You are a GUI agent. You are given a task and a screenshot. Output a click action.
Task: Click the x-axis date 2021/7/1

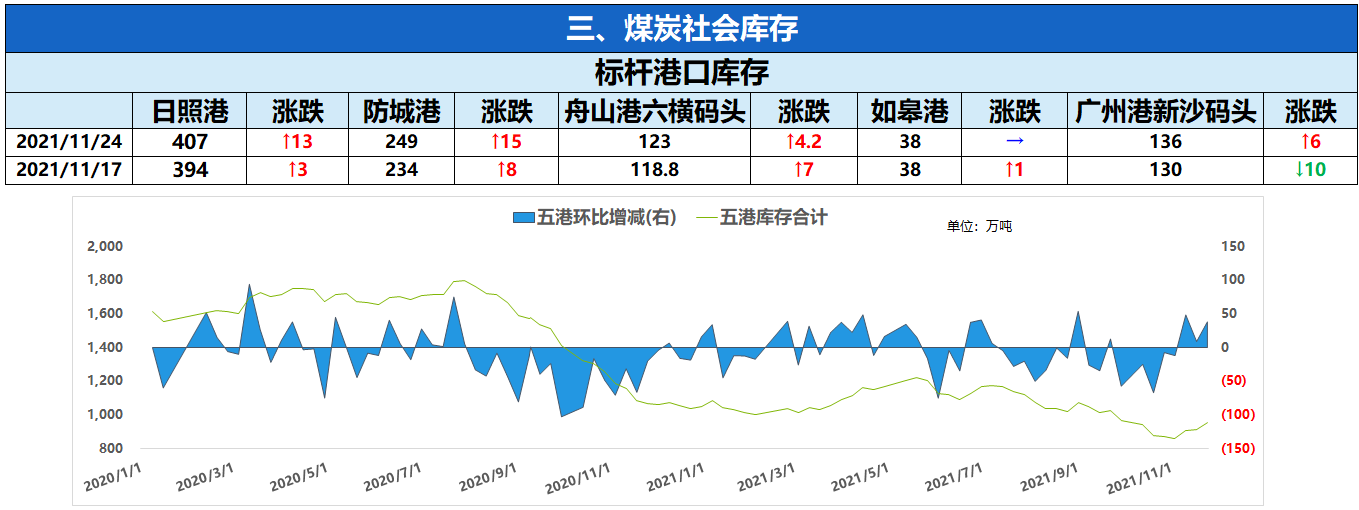[954, 479]
